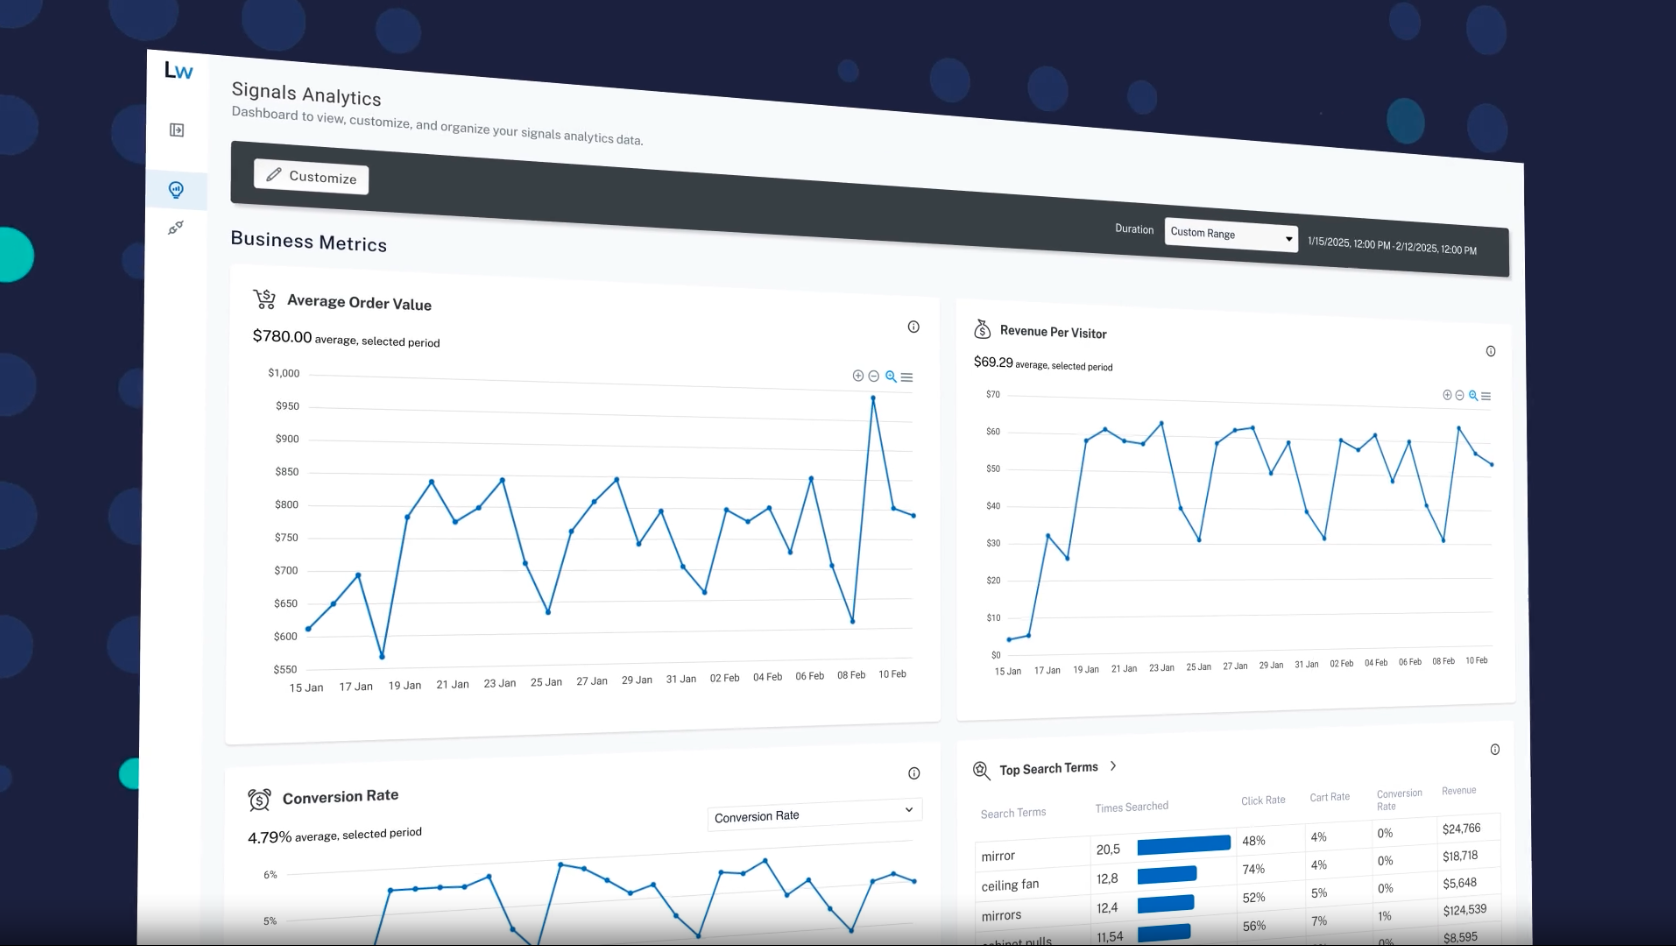Click the info icon on the Revenue Per Visitor card
Screen dimensions: 1676x946
pyautogui.click(x=1491, y=351)
